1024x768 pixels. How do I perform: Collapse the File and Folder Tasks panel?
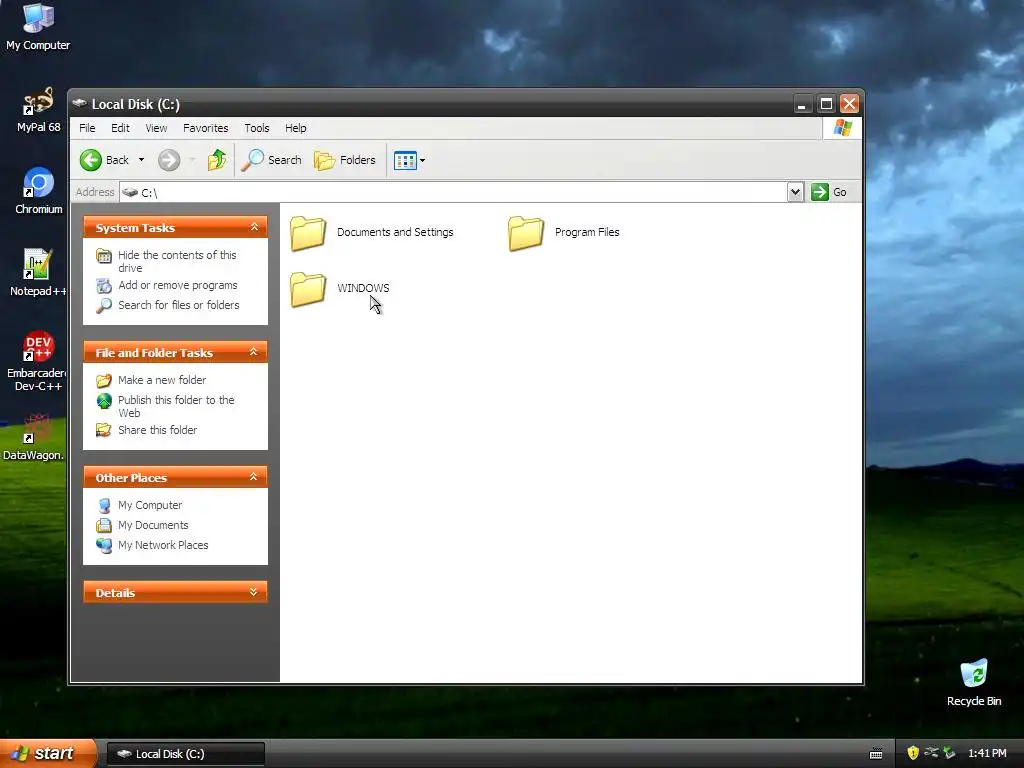(x=254, y=353)
